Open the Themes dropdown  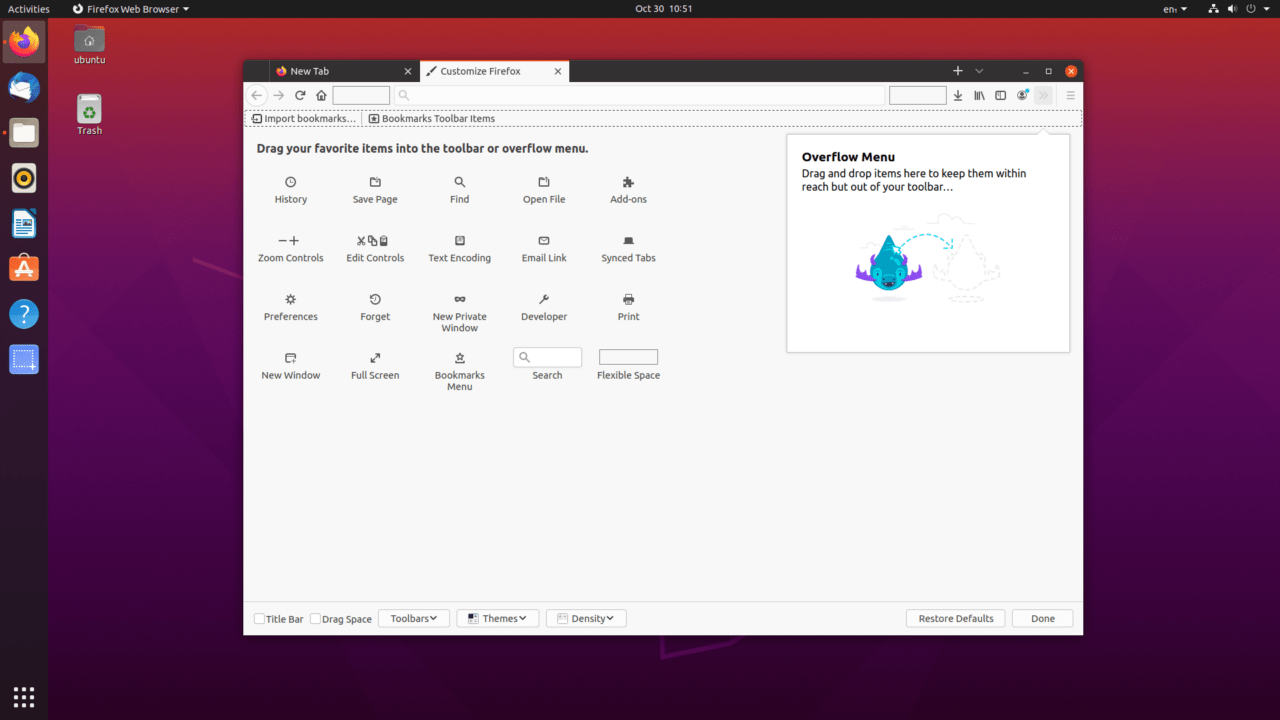click(498, 619)
